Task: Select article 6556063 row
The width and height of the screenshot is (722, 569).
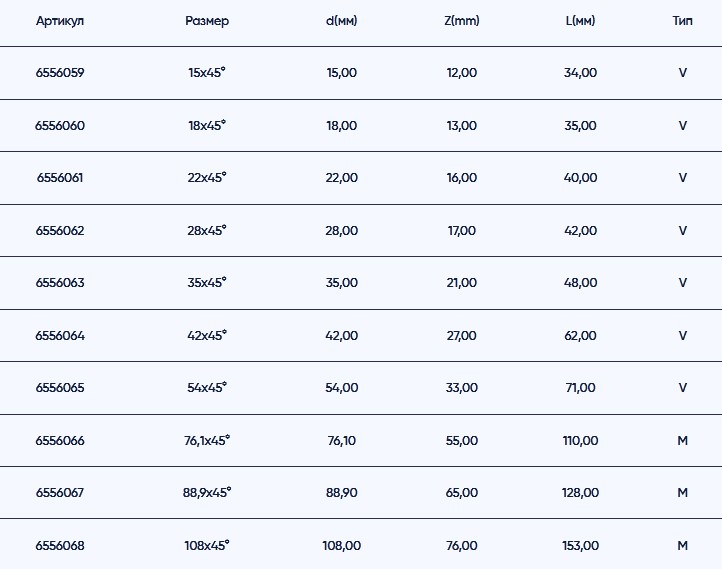Action: pyautogui.click(x=60, y=283)
